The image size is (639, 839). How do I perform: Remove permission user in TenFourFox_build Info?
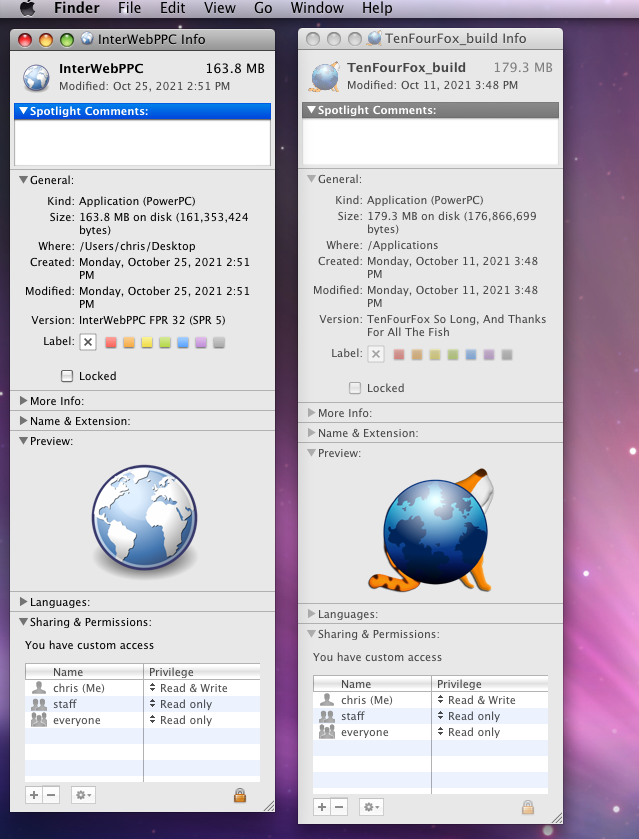click(x=339, y=806)
